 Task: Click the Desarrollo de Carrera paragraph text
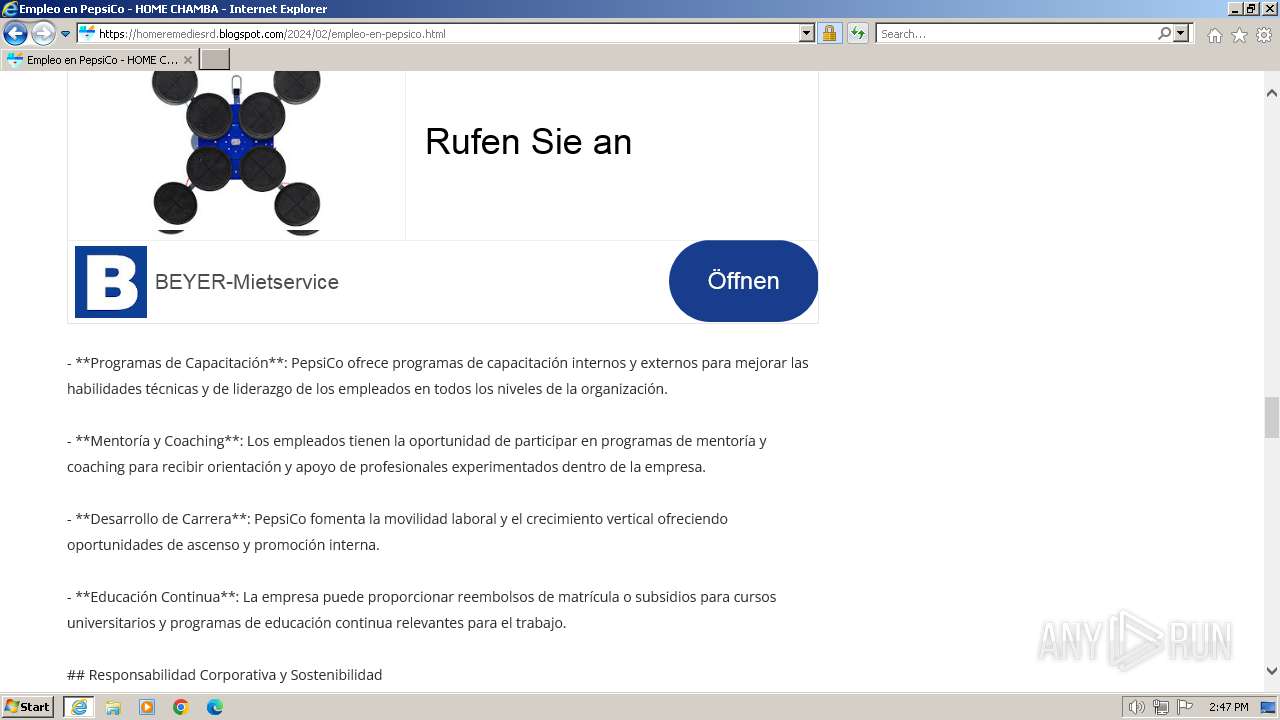(x=398, y=532)
